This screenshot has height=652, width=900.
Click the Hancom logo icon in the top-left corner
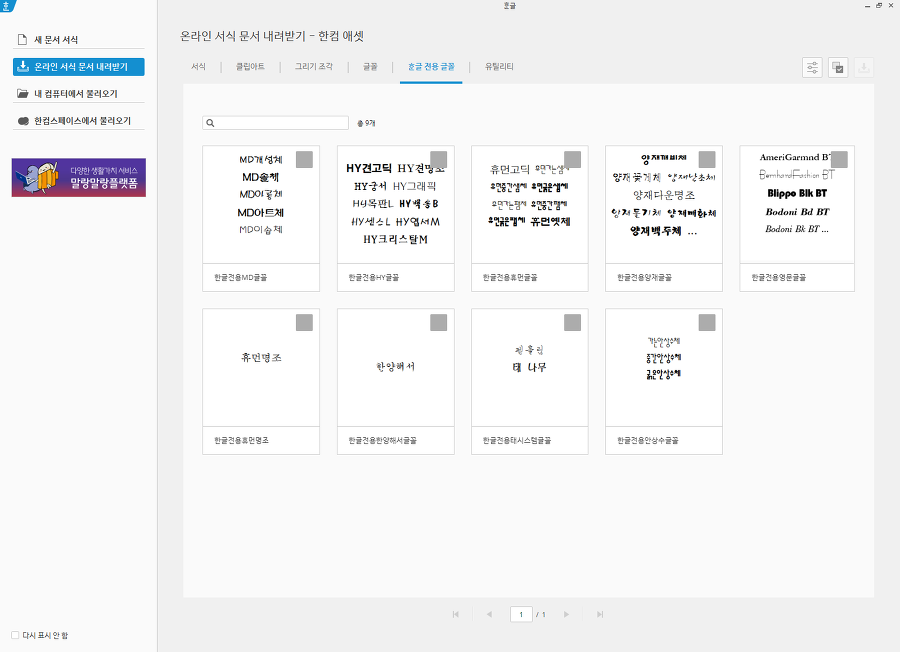click(7, 6)
